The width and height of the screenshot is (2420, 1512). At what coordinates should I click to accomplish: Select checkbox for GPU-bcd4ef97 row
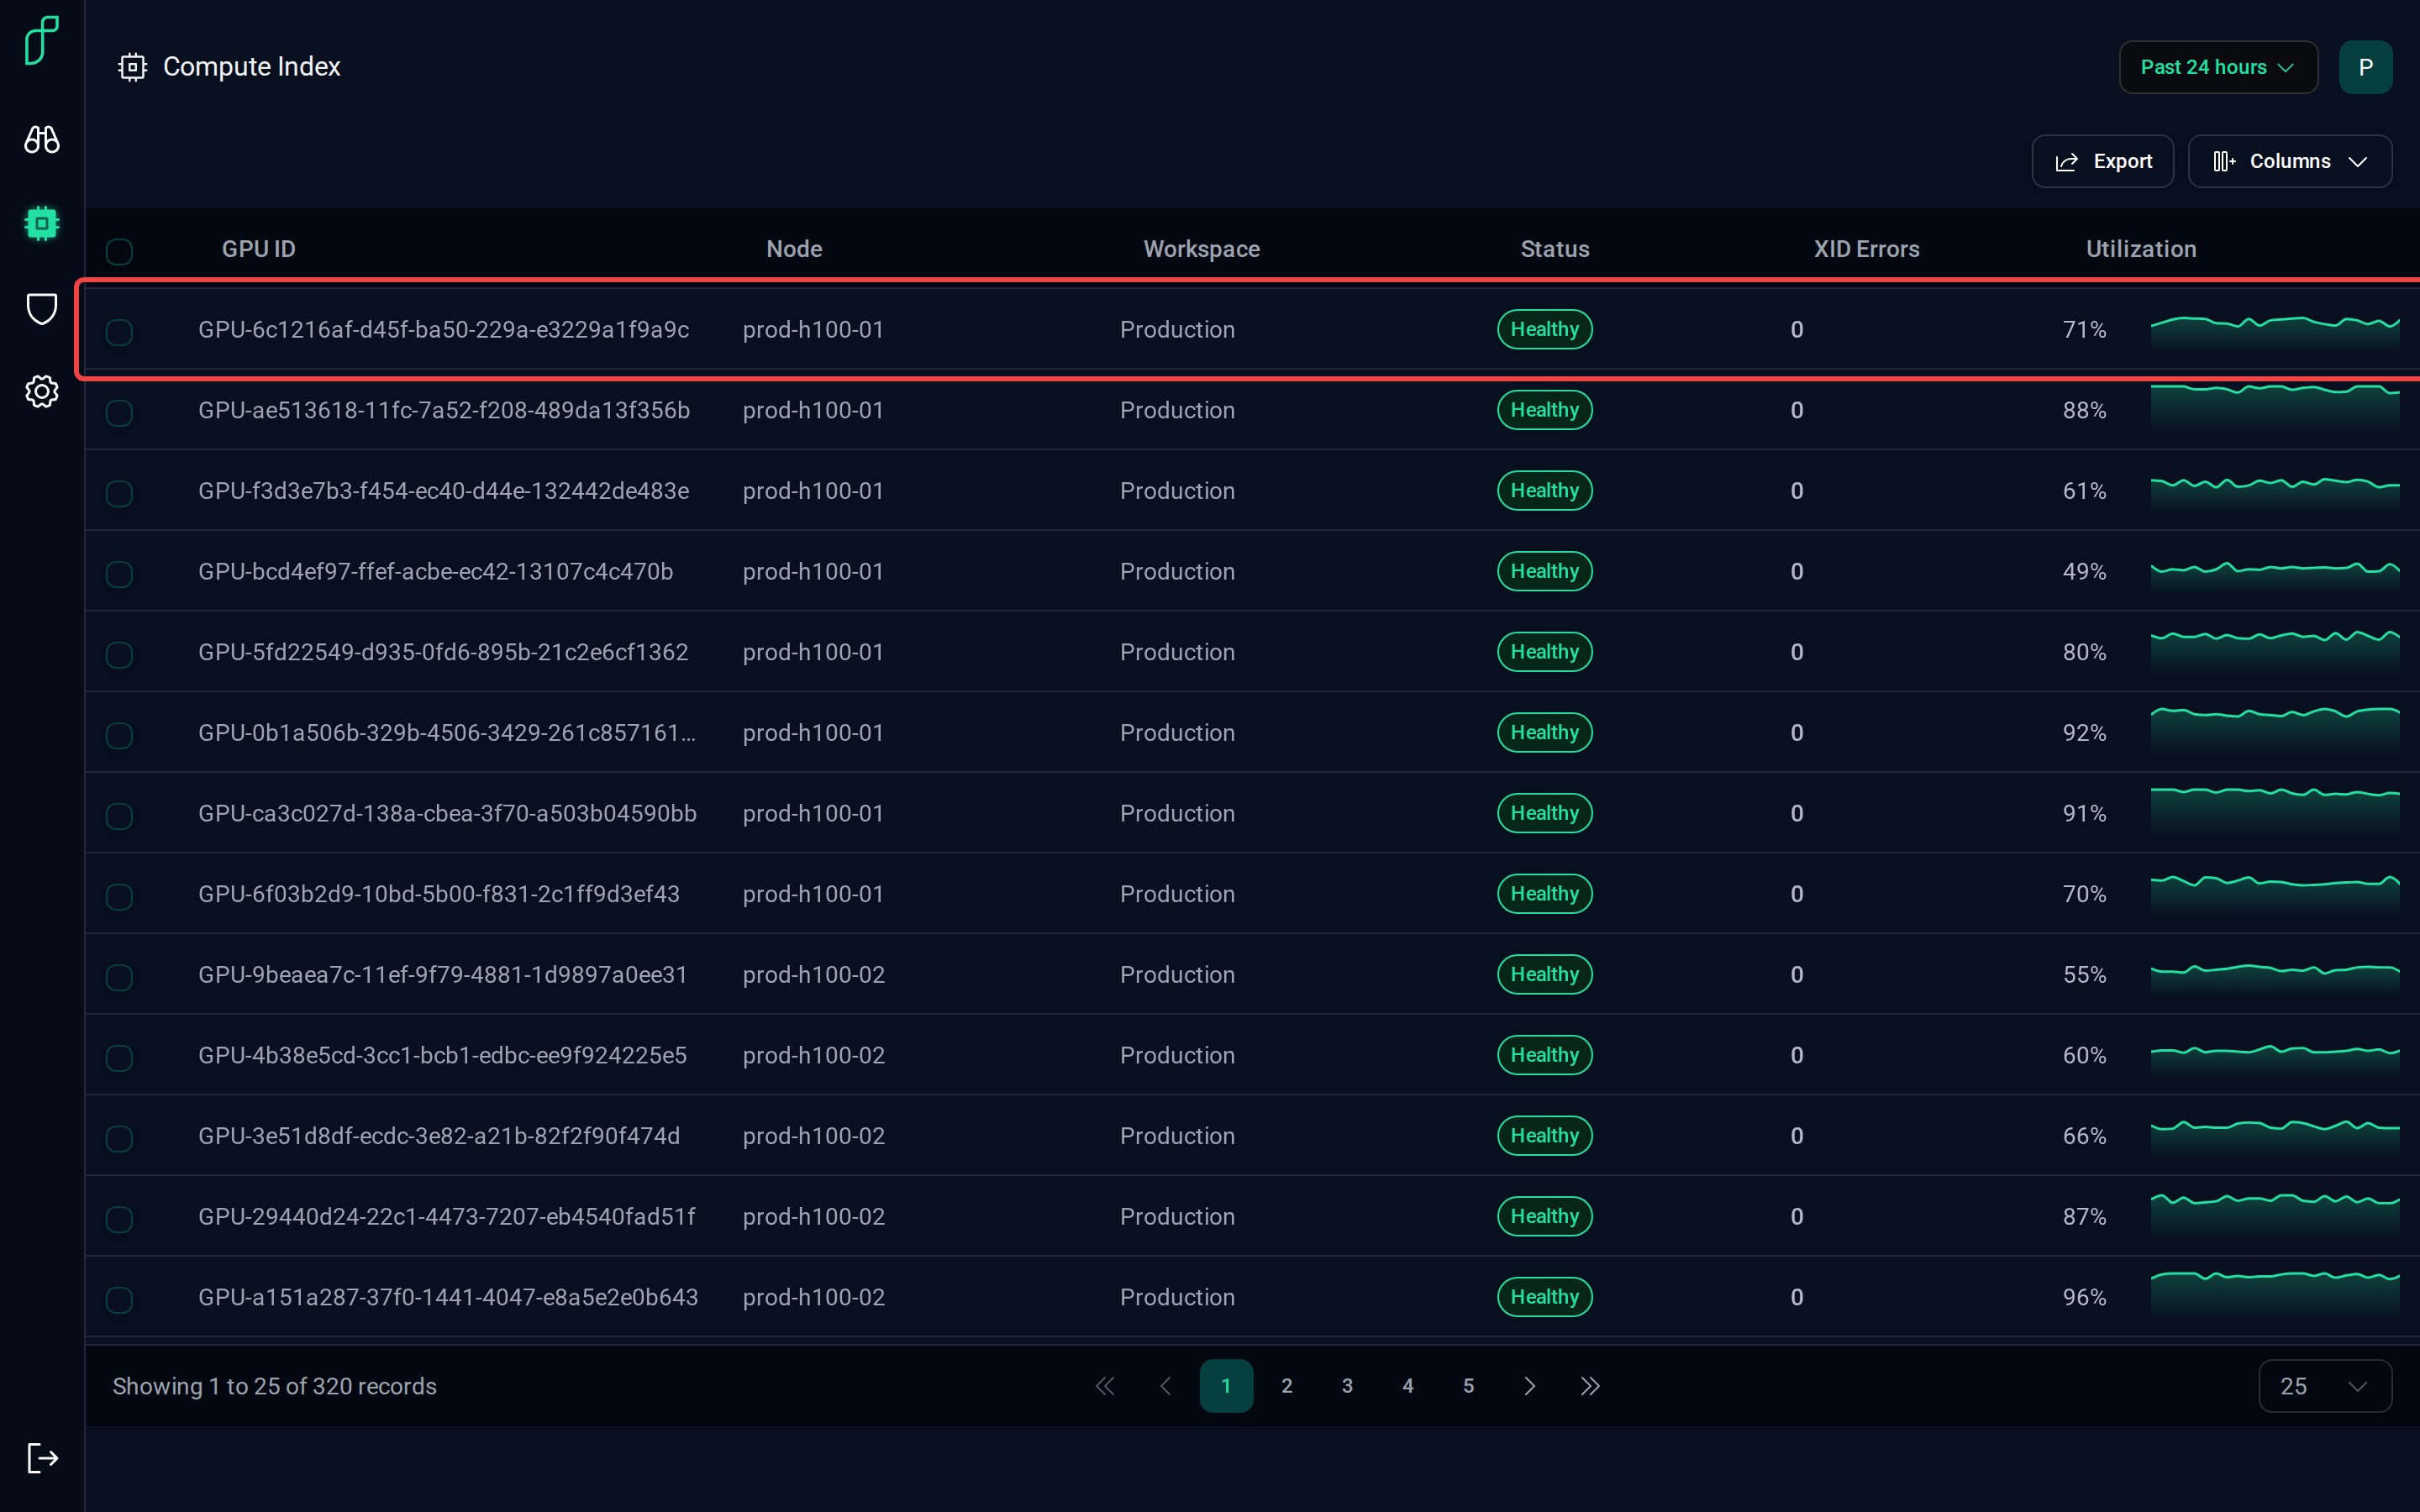pyautogui.click(x=119, y=574)
